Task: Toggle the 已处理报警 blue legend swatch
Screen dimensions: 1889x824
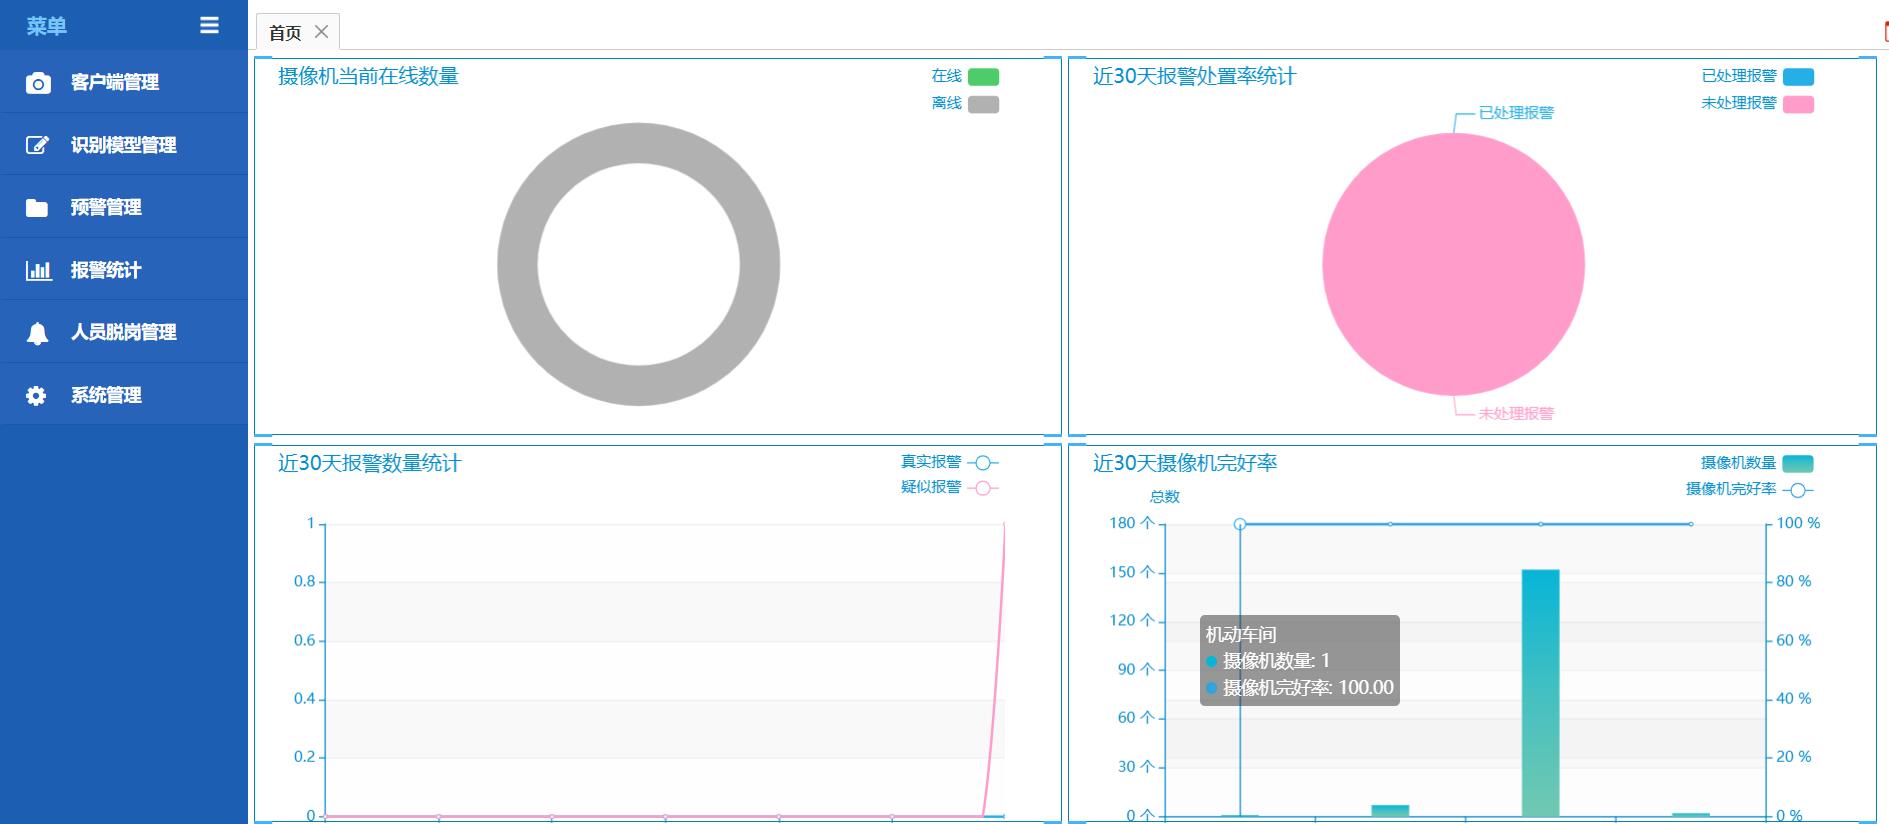Action: 1798,77
